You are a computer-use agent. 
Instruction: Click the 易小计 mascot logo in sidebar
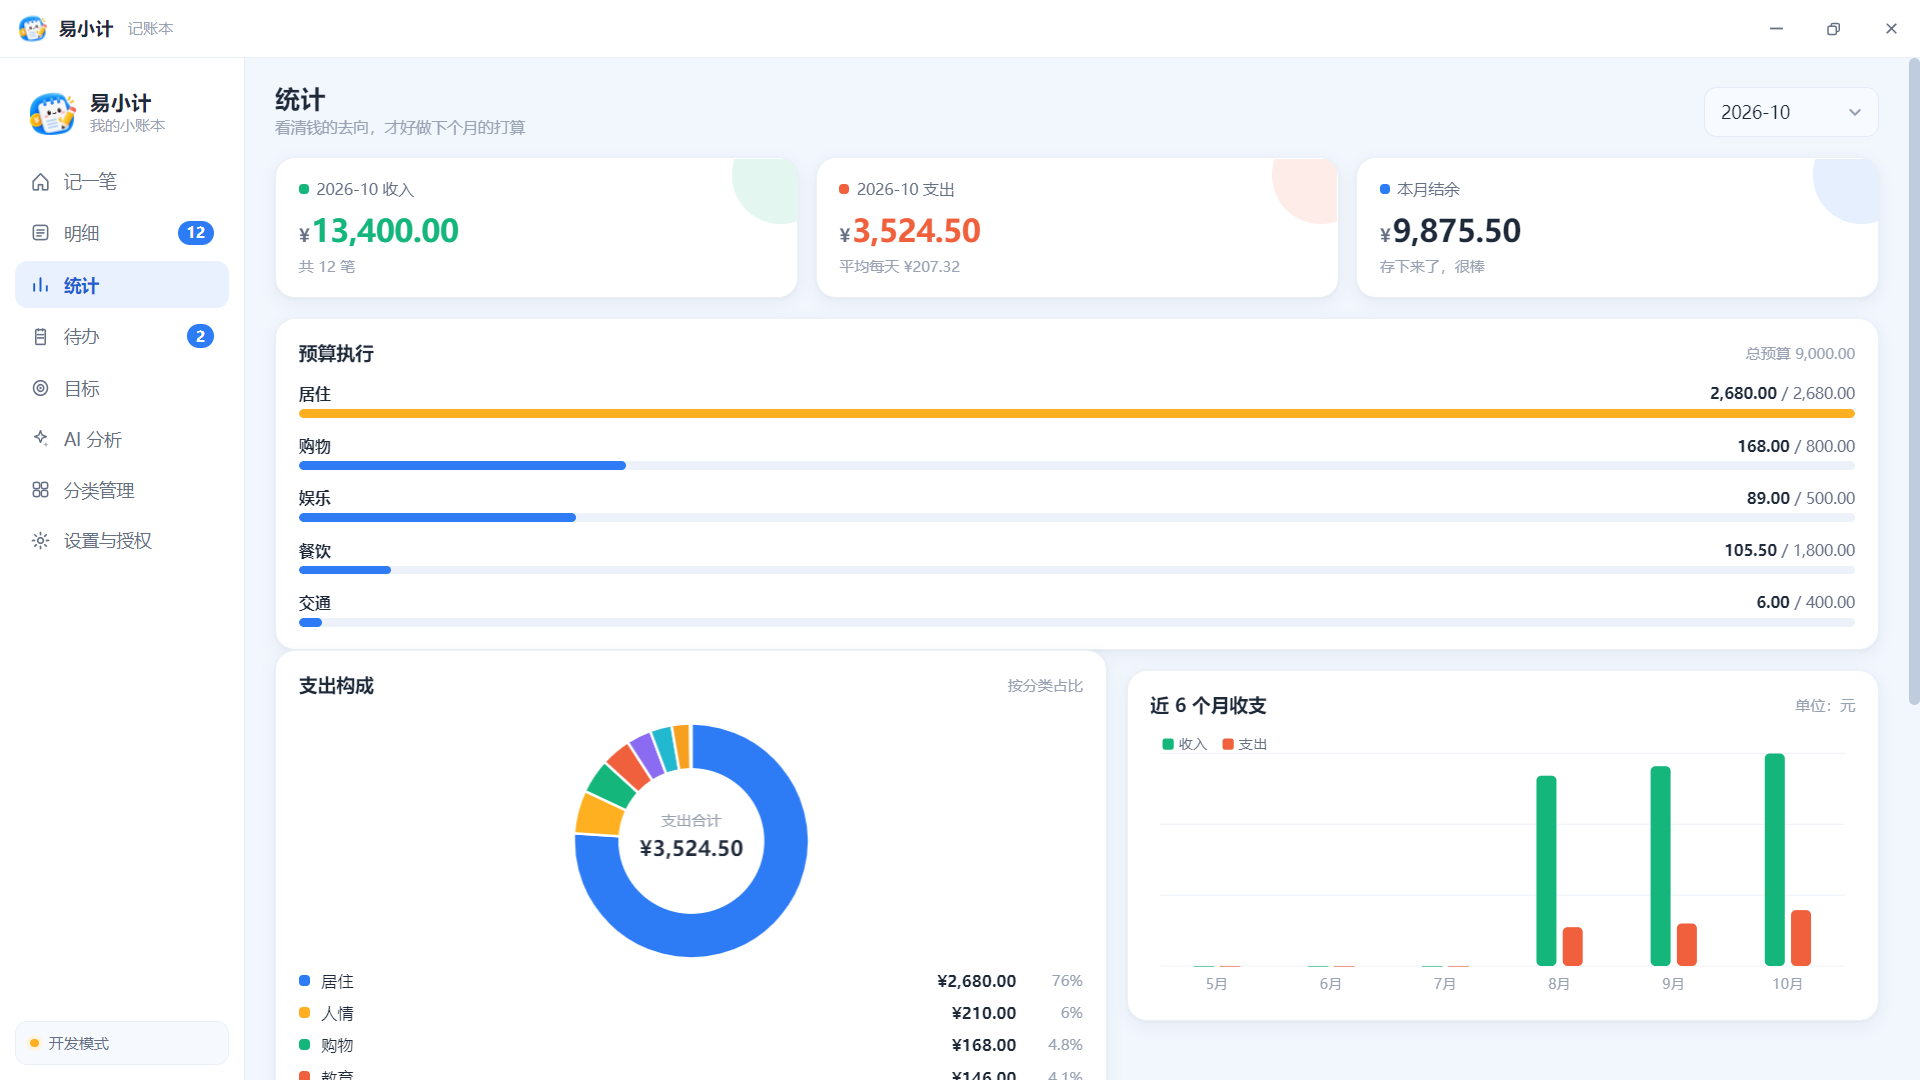(52, 113)
